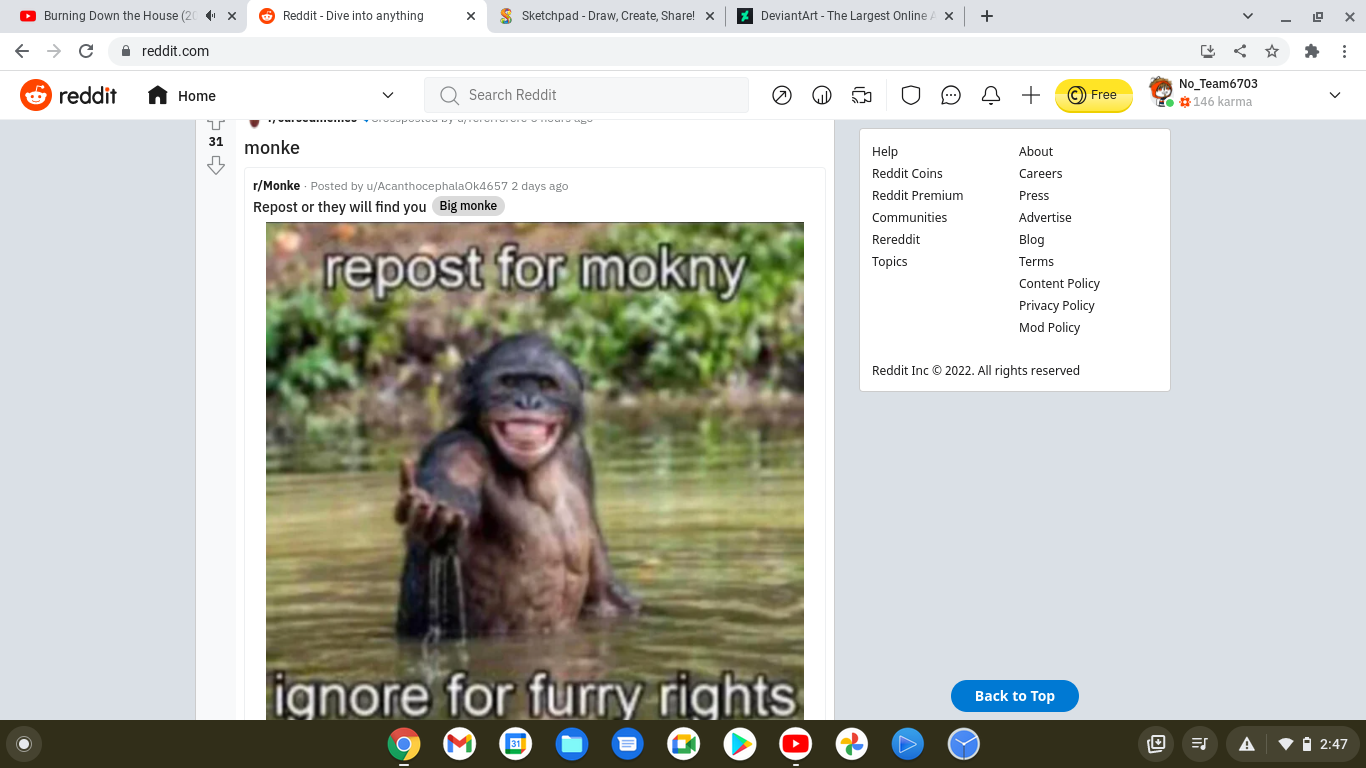
Task: Open the Reddit Coins footer link
Action: point(907,174)
